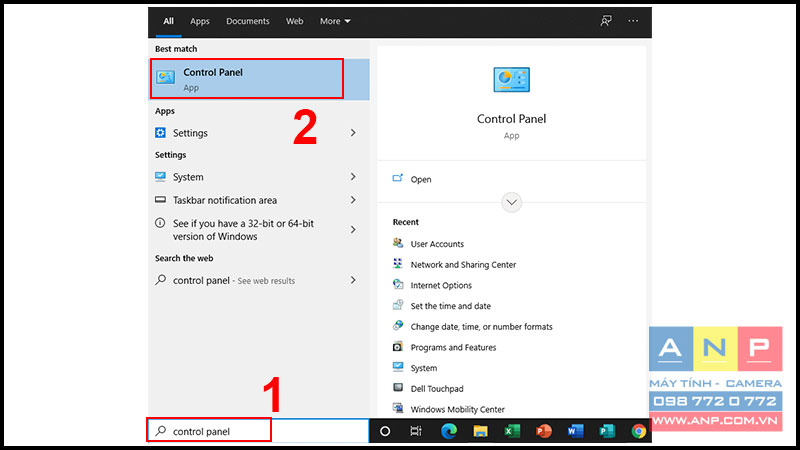Launch Word from the taskbar

575,431
